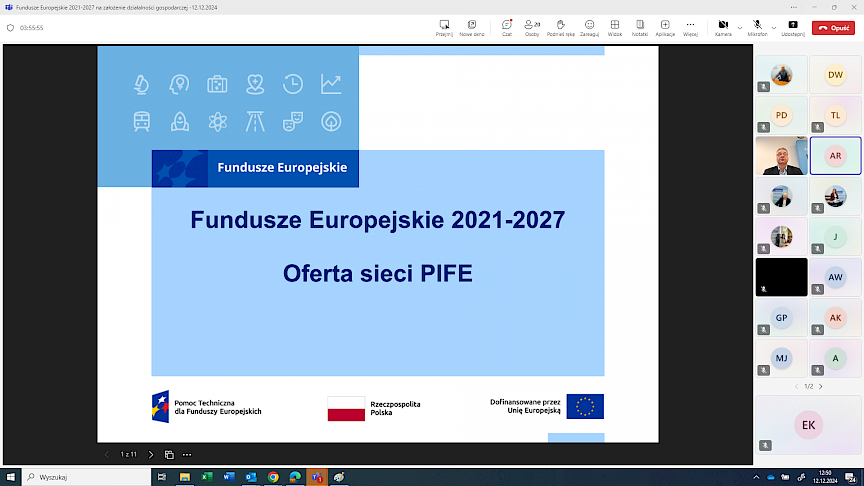The image size is (864, 486).
Task: Open Windows Start menu
Action: click(10, 477)
